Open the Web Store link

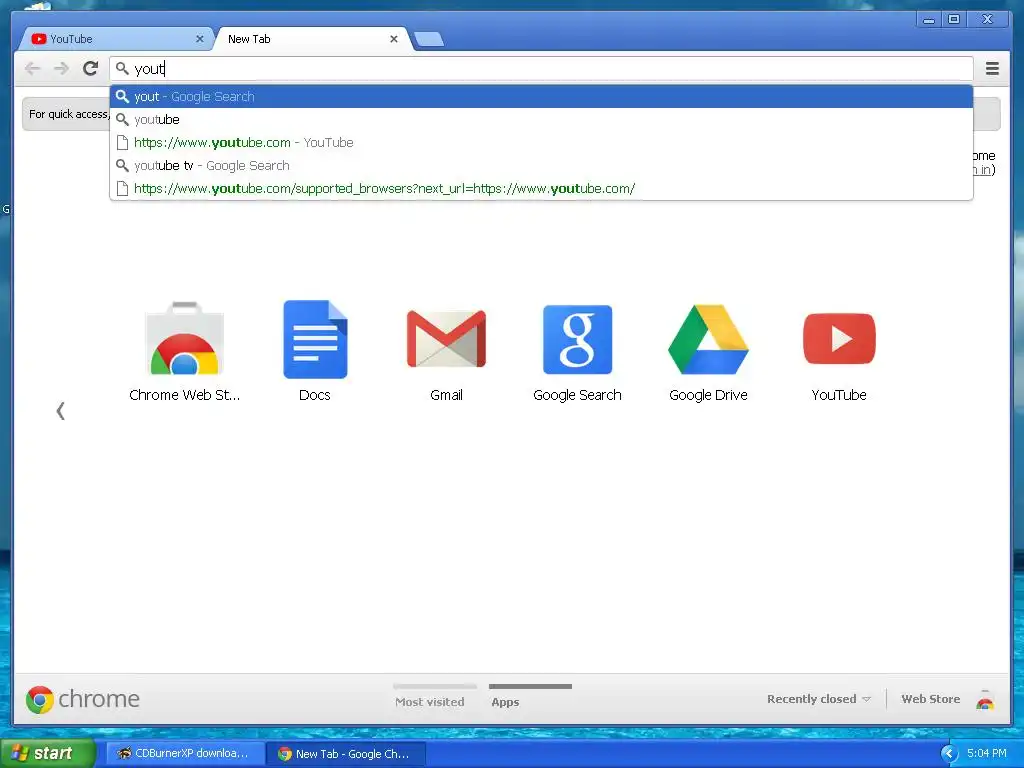click(x=931, y=699)
